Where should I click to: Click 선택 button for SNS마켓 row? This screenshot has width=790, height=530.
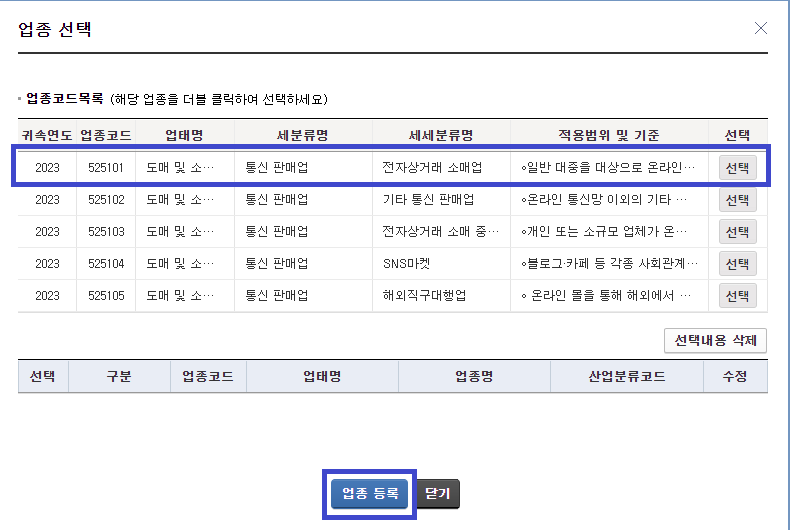[738, 263]
